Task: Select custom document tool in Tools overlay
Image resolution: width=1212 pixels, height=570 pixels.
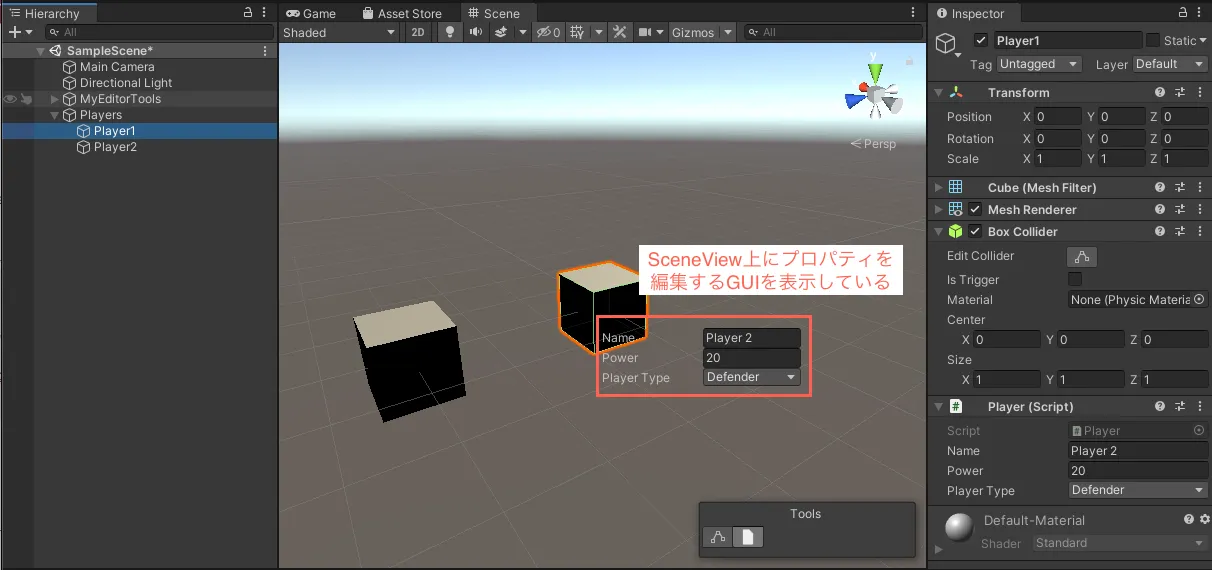Action: [747, 537]
